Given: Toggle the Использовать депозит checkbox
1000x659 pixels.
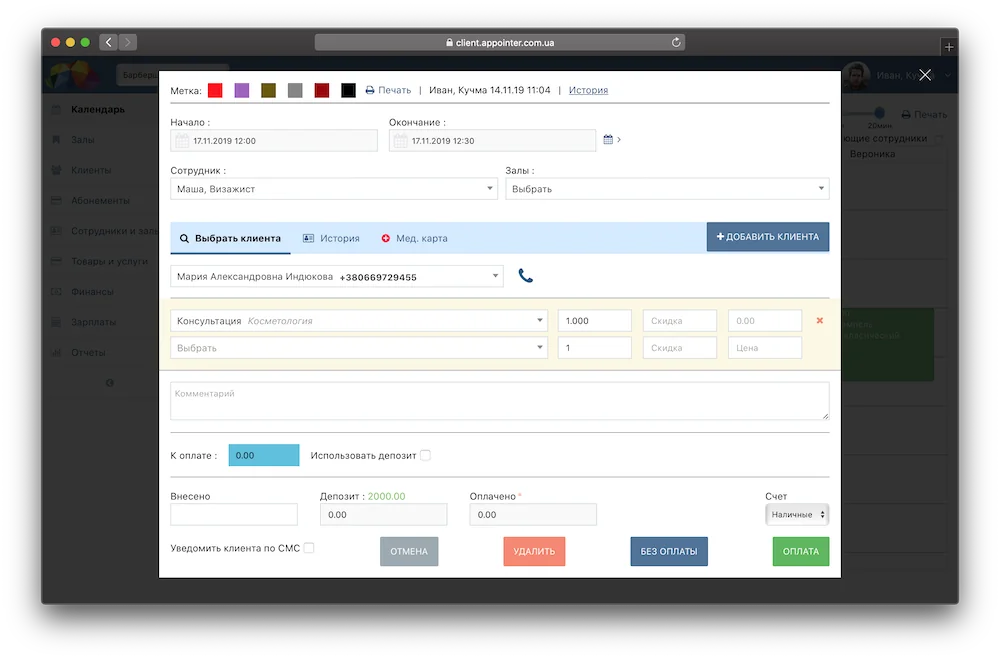Looking at the screenshot, I should (x=425, y=455).
